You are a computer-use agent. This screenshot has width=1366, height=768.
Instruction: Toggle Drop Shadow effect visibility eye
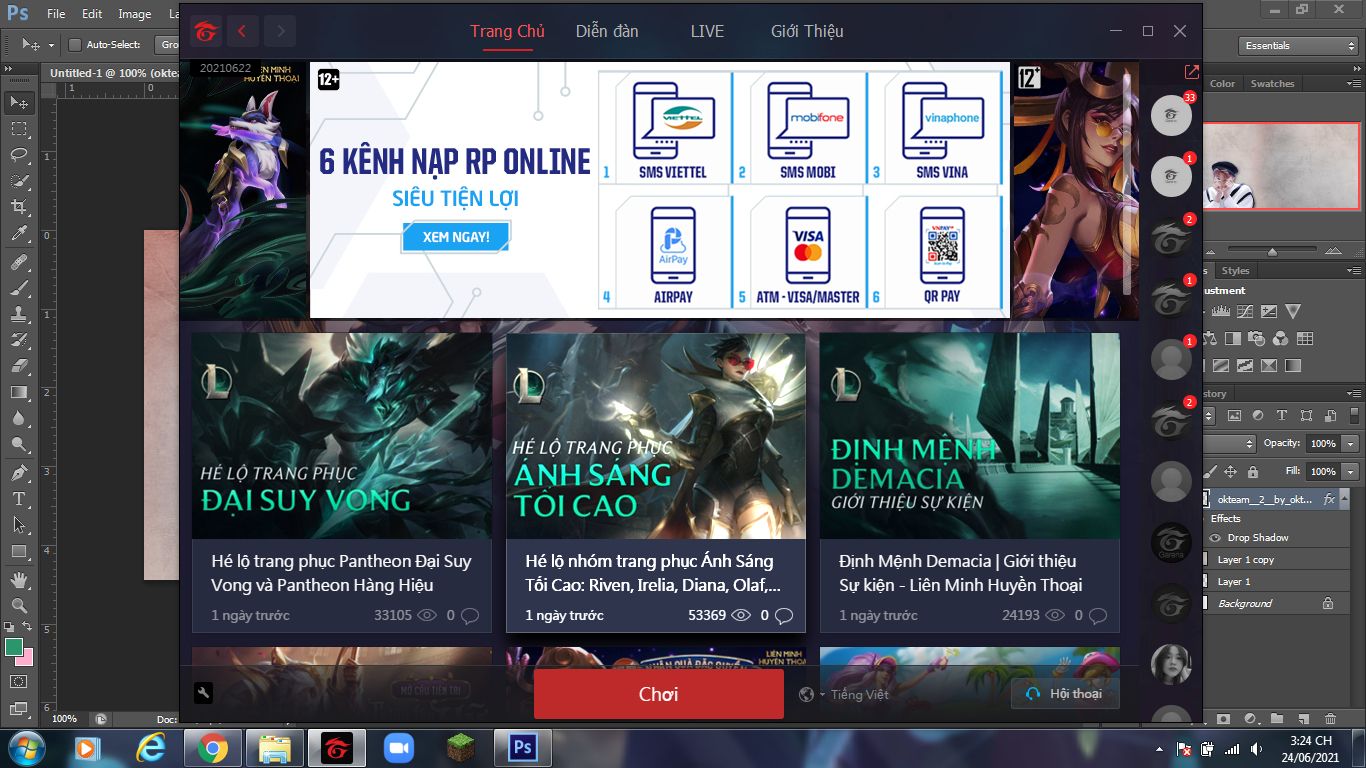1215,538
